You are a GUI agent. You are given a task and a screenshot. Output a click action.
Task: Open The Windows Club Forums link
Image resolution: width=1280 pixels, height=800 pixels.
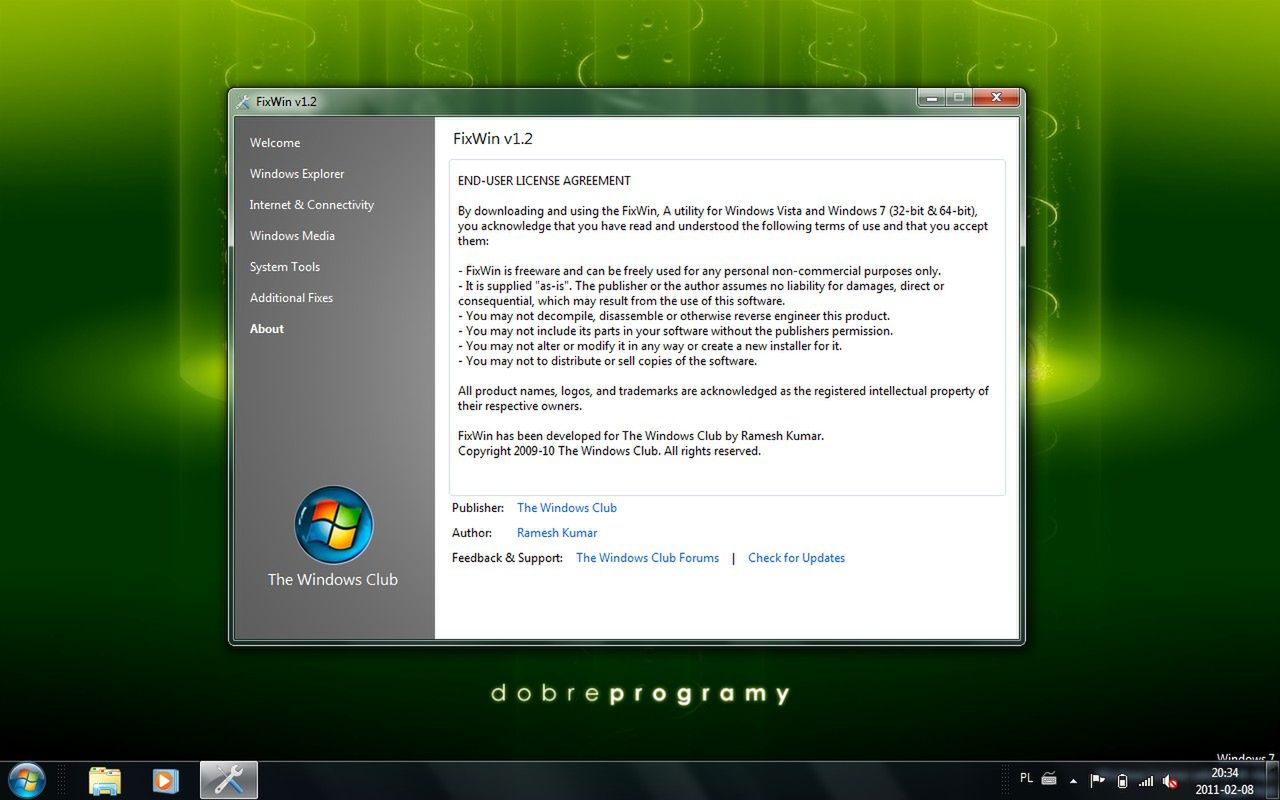click(x=647, y=557)
